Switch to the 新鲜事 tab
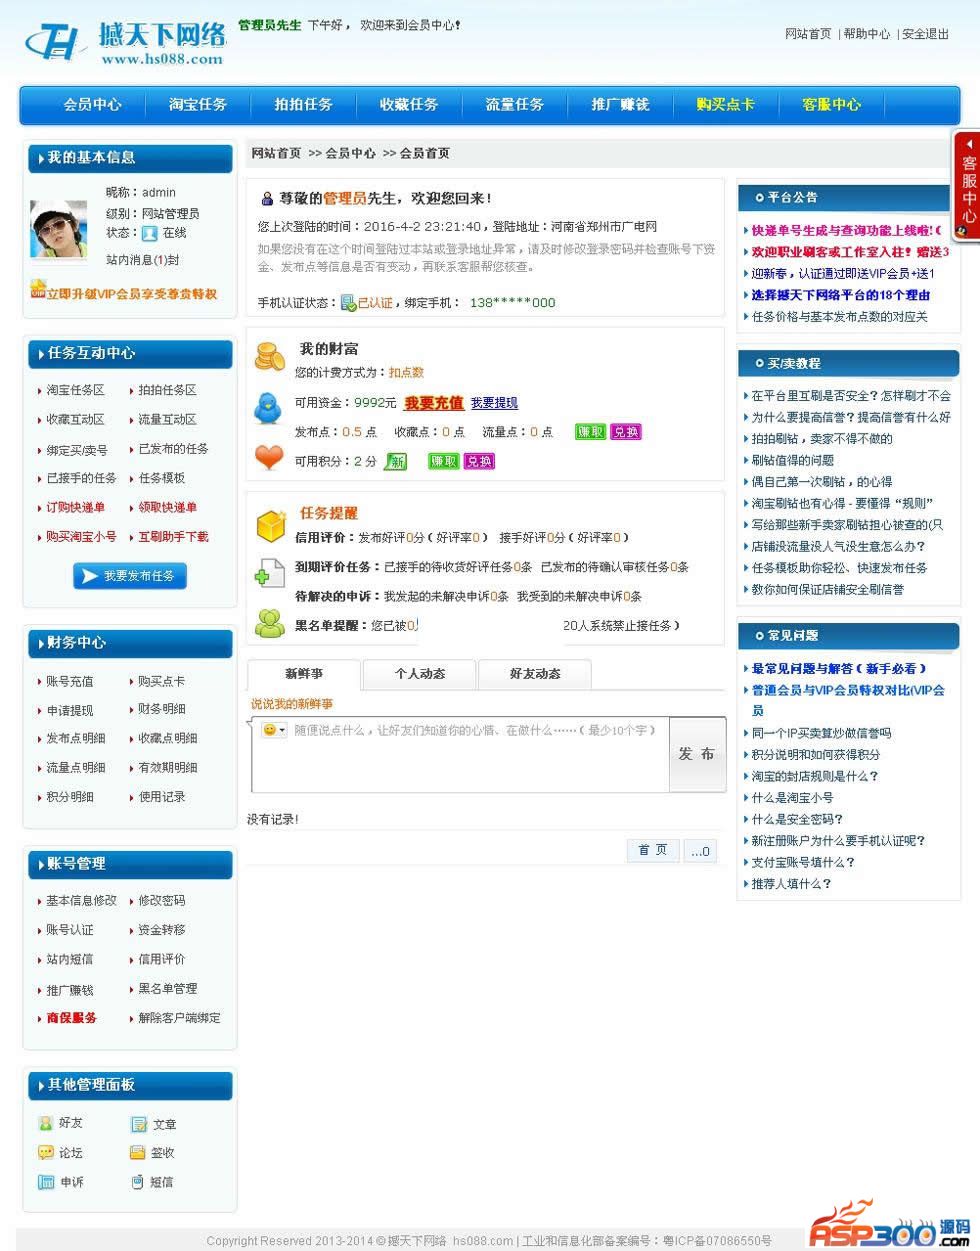This screenshot has height=1251, width=980. (x=304, y=674)
